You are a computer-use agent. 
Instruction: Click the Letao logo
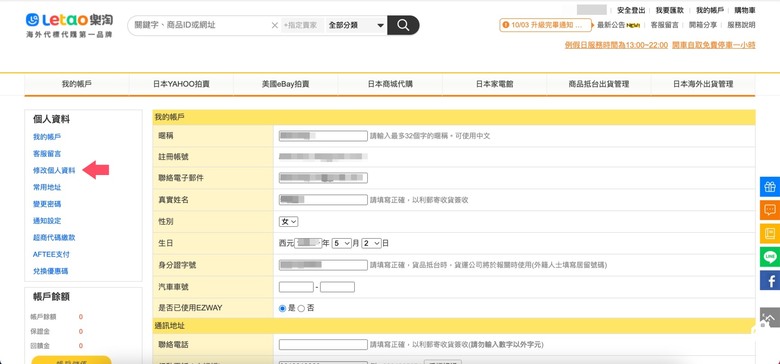tap(69, 25)
